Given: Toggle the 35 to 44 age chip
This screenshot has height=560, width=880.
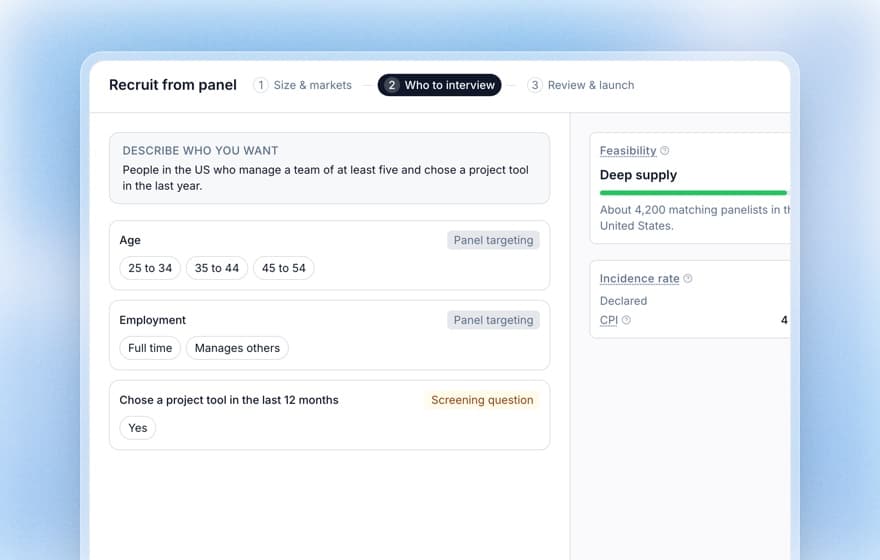Looking at the screenshot, I should click(x=217, y=268).
